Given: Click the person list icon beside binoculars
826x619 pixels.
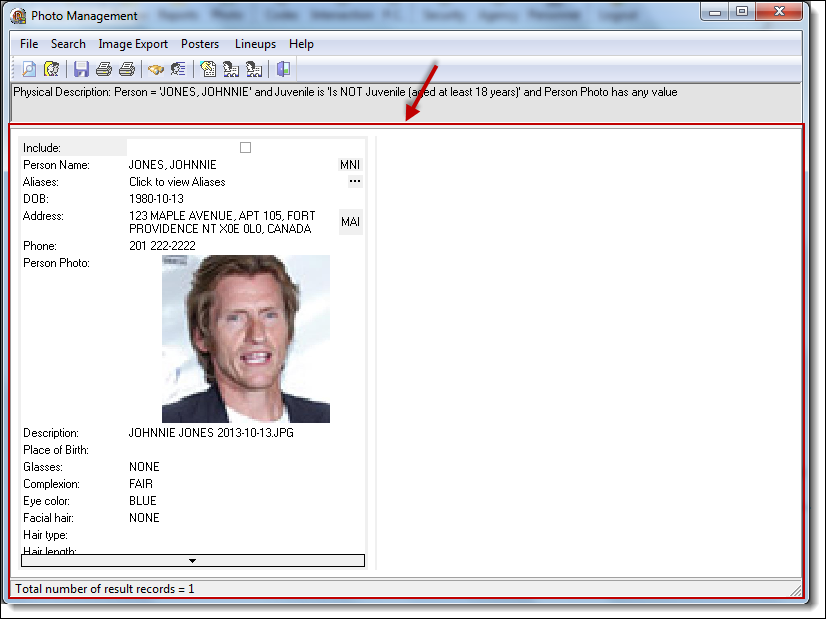Looking at the screenshot, I should tap(178, 69).
